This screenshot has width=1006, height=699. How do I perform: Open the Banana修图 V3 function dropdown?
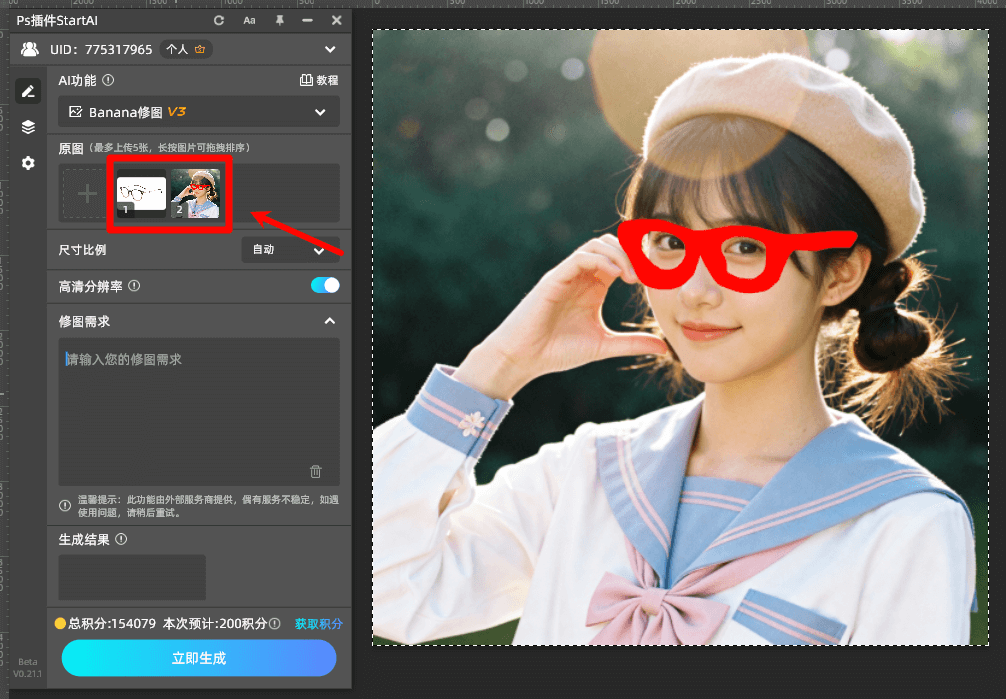point(199,112)
